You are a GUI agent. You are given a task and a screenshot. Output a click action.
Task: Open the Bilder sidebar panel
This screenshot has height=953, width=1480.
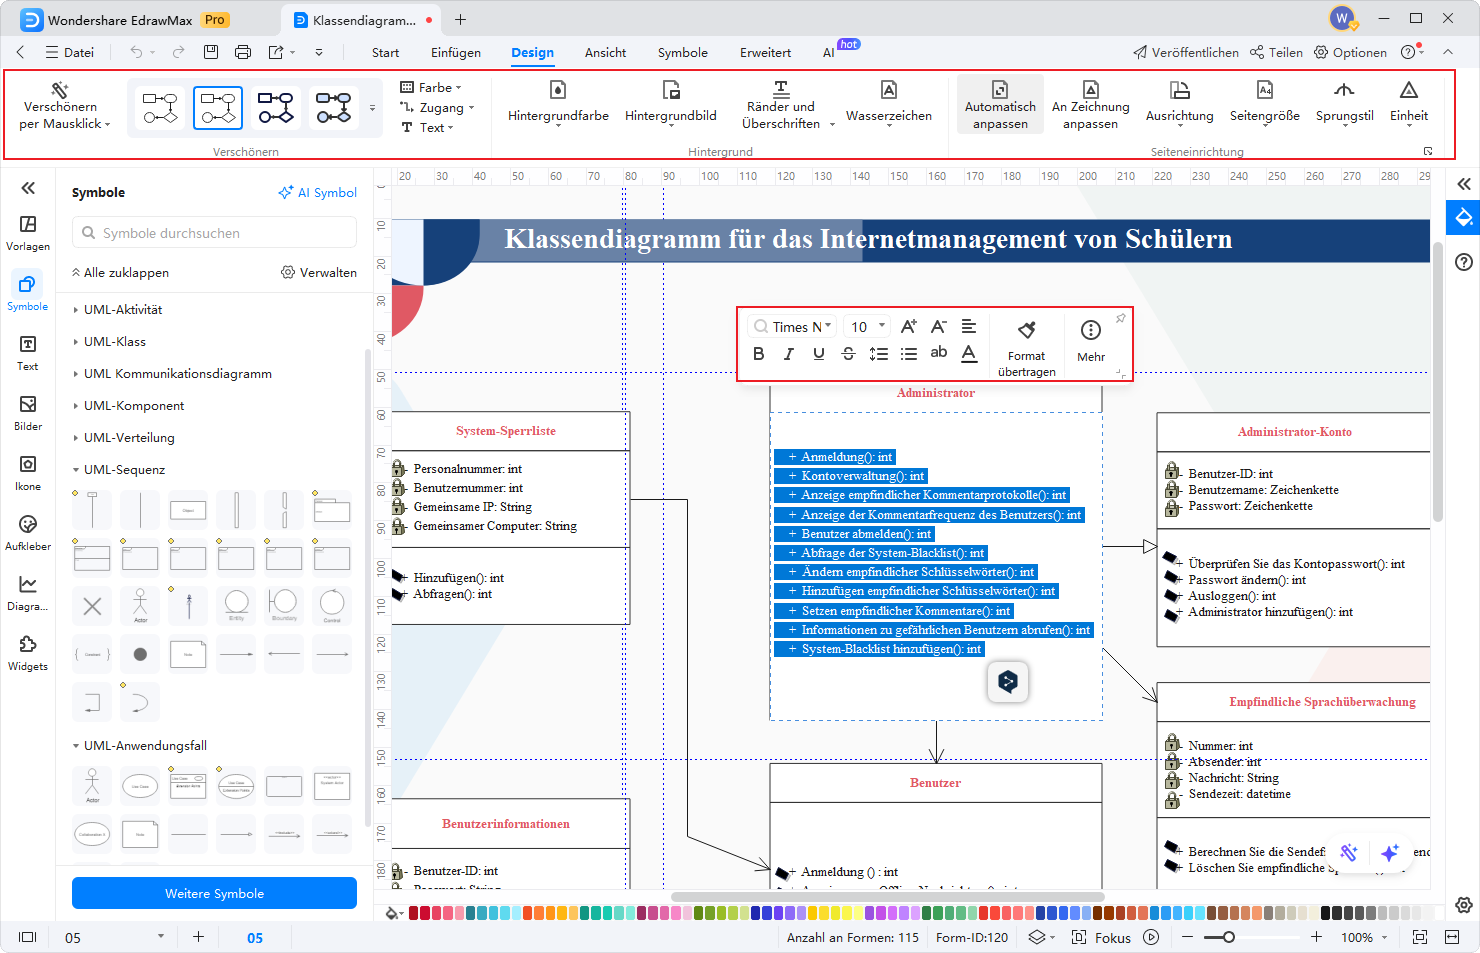click(28, 413)
